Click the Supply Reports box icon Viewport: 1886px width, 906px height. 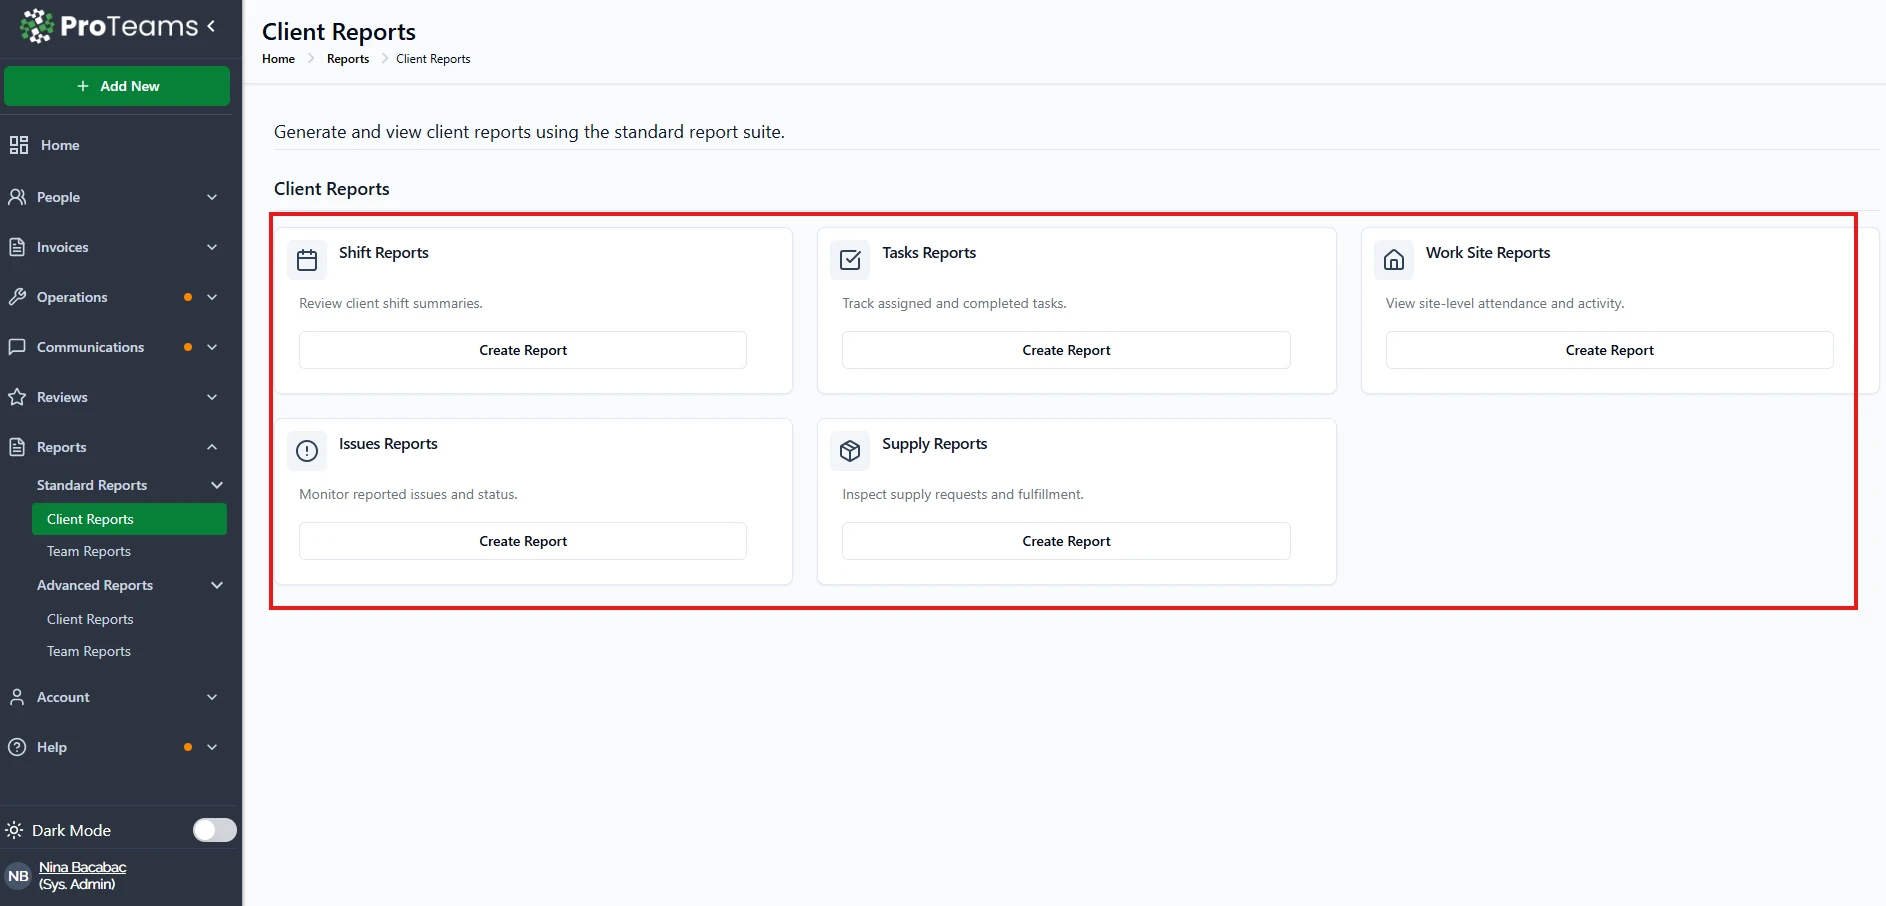pos(850,451)
